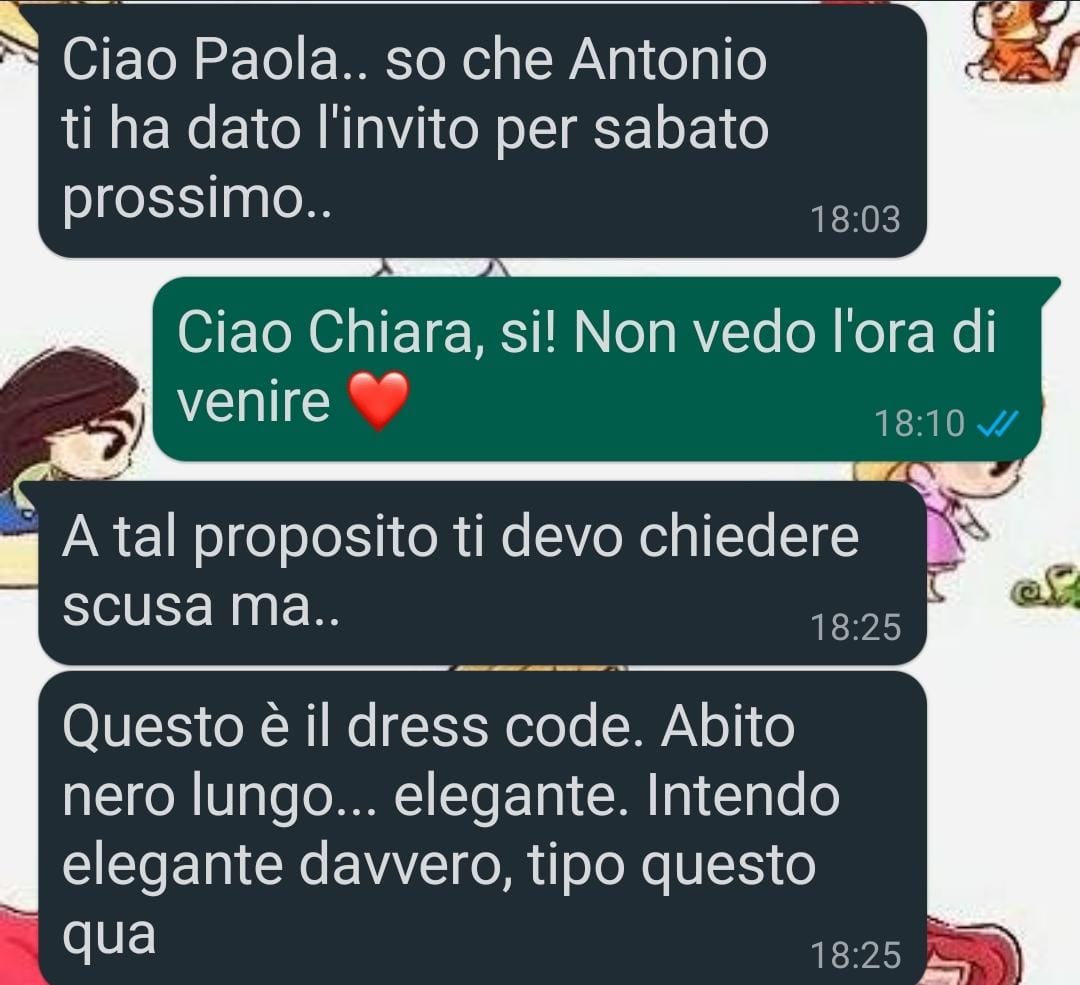This screenshot has height=985, width=1080.
Task: Tap the word 'Paola' in the first message
Action: 267,60
